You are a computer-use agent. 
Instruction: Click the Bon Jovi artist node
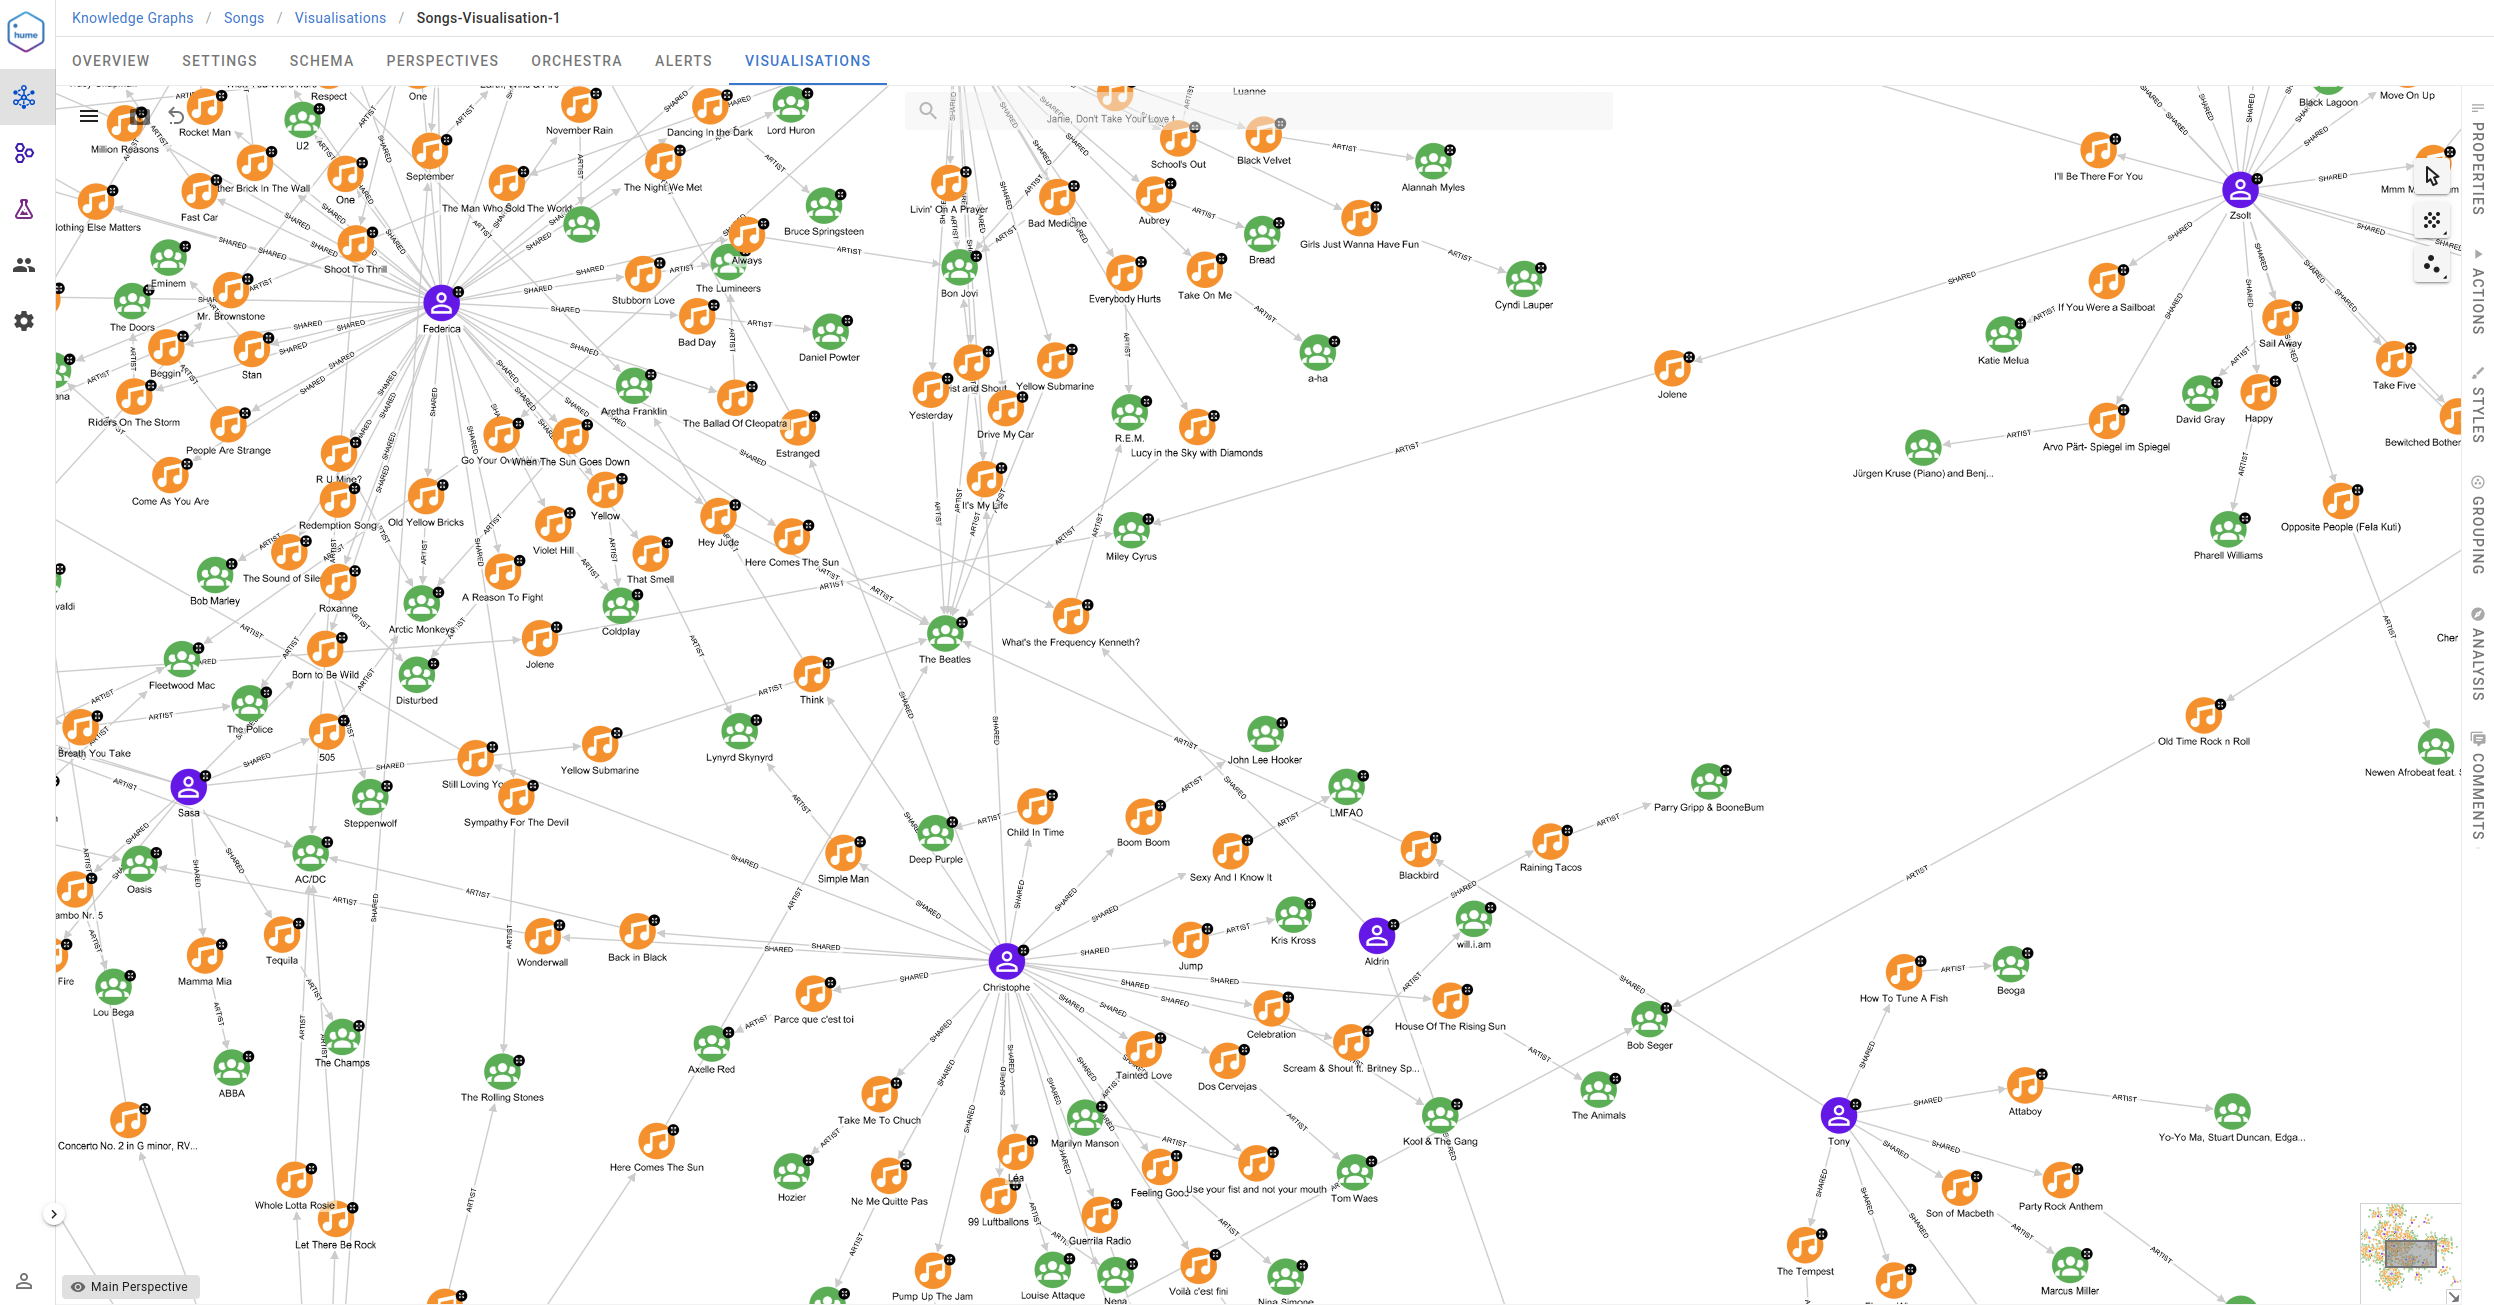pyautogui.click(x=959, y=268)
